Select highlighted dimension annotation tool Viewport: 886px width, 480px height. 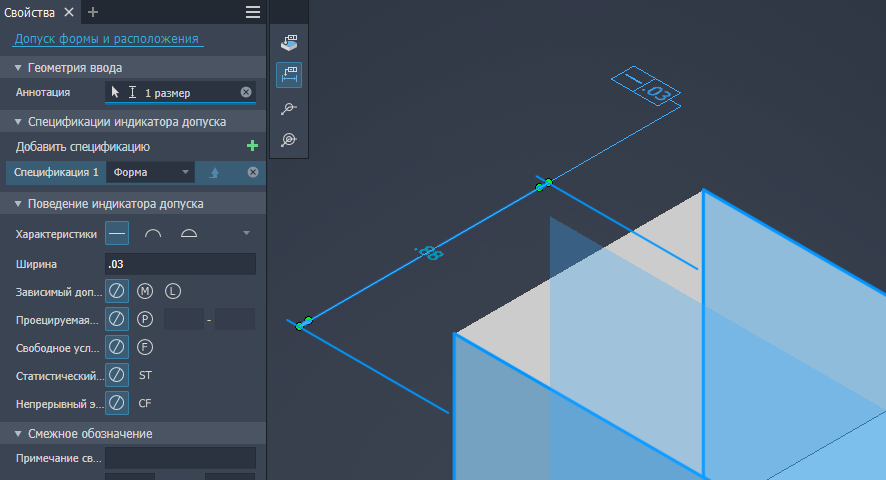[x=289, y=75]
